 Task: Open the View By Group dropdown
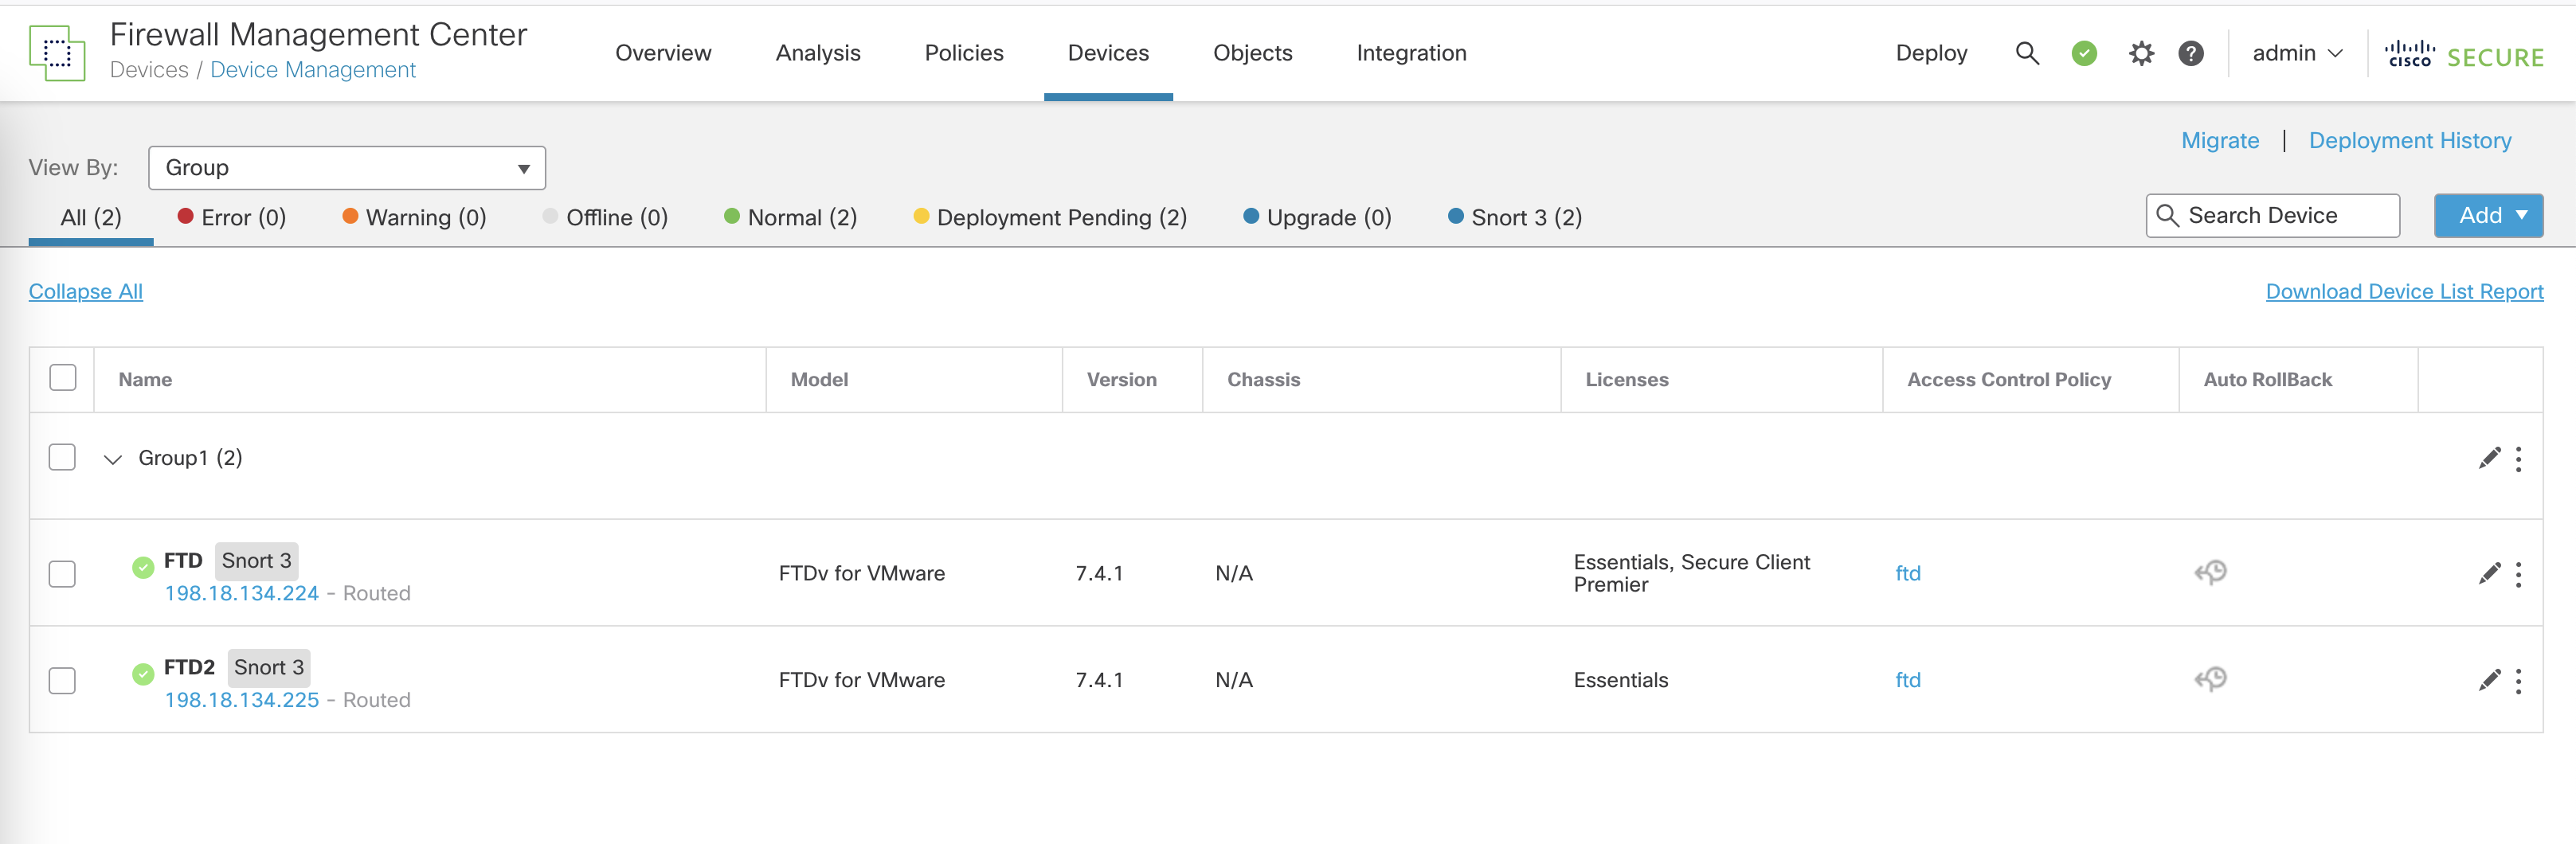click(x=346, y=168)
